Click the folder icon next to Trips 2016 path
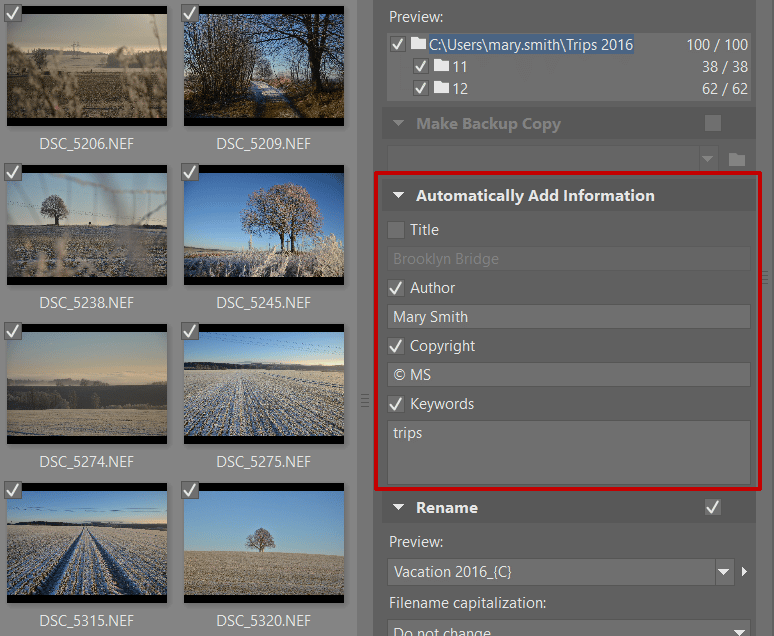This screenshot has height=636, width=774. point(418,43)
